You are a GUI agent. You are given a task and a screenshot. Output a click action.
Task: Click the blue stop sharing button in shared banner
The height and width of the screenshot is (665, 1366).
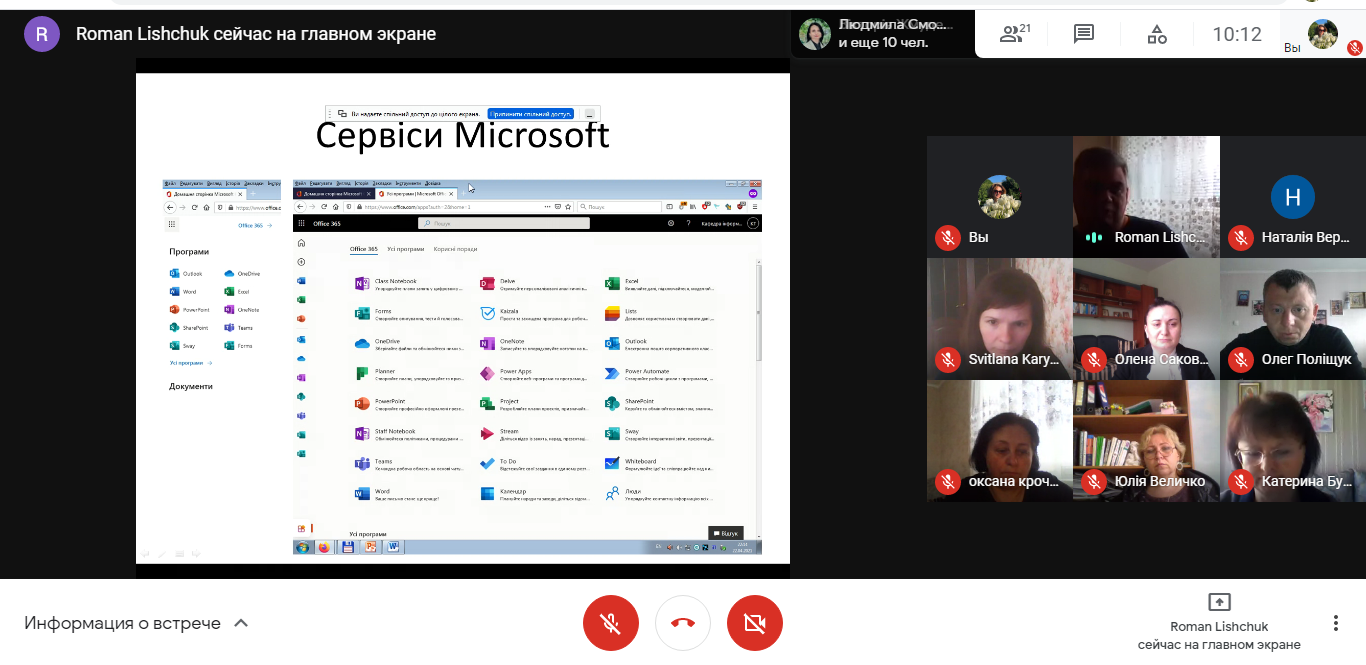pos(531,114)
